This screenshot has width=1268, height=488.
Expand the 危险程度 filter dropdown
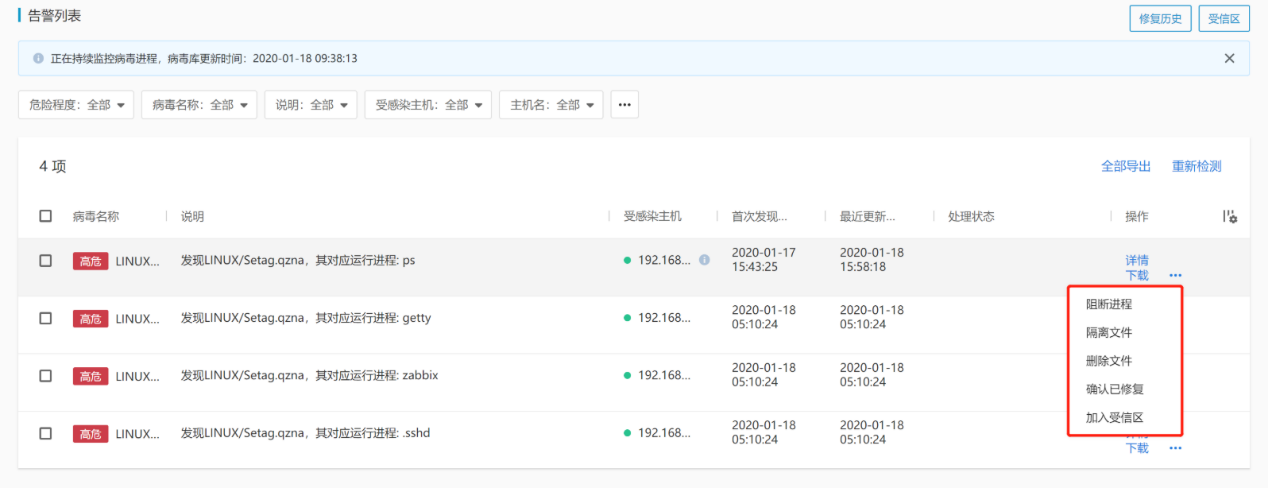point(76,105)
